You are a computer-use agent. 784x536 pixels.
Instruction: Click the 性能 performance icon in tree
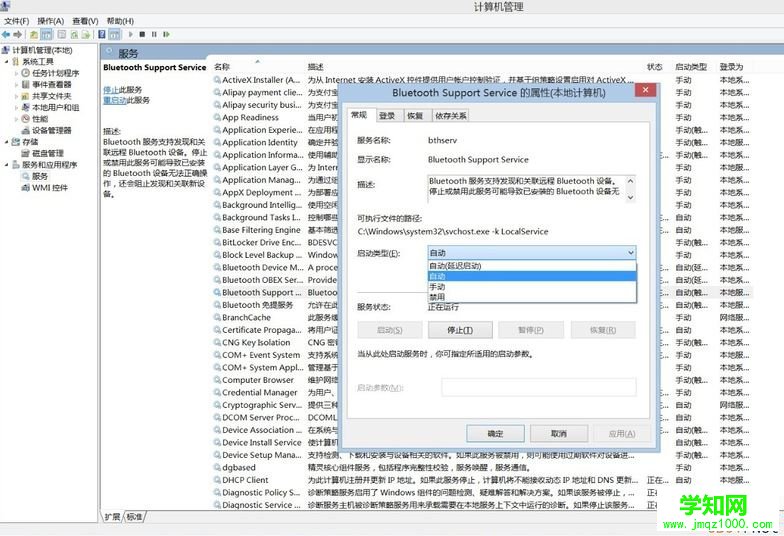pos(26,119)
